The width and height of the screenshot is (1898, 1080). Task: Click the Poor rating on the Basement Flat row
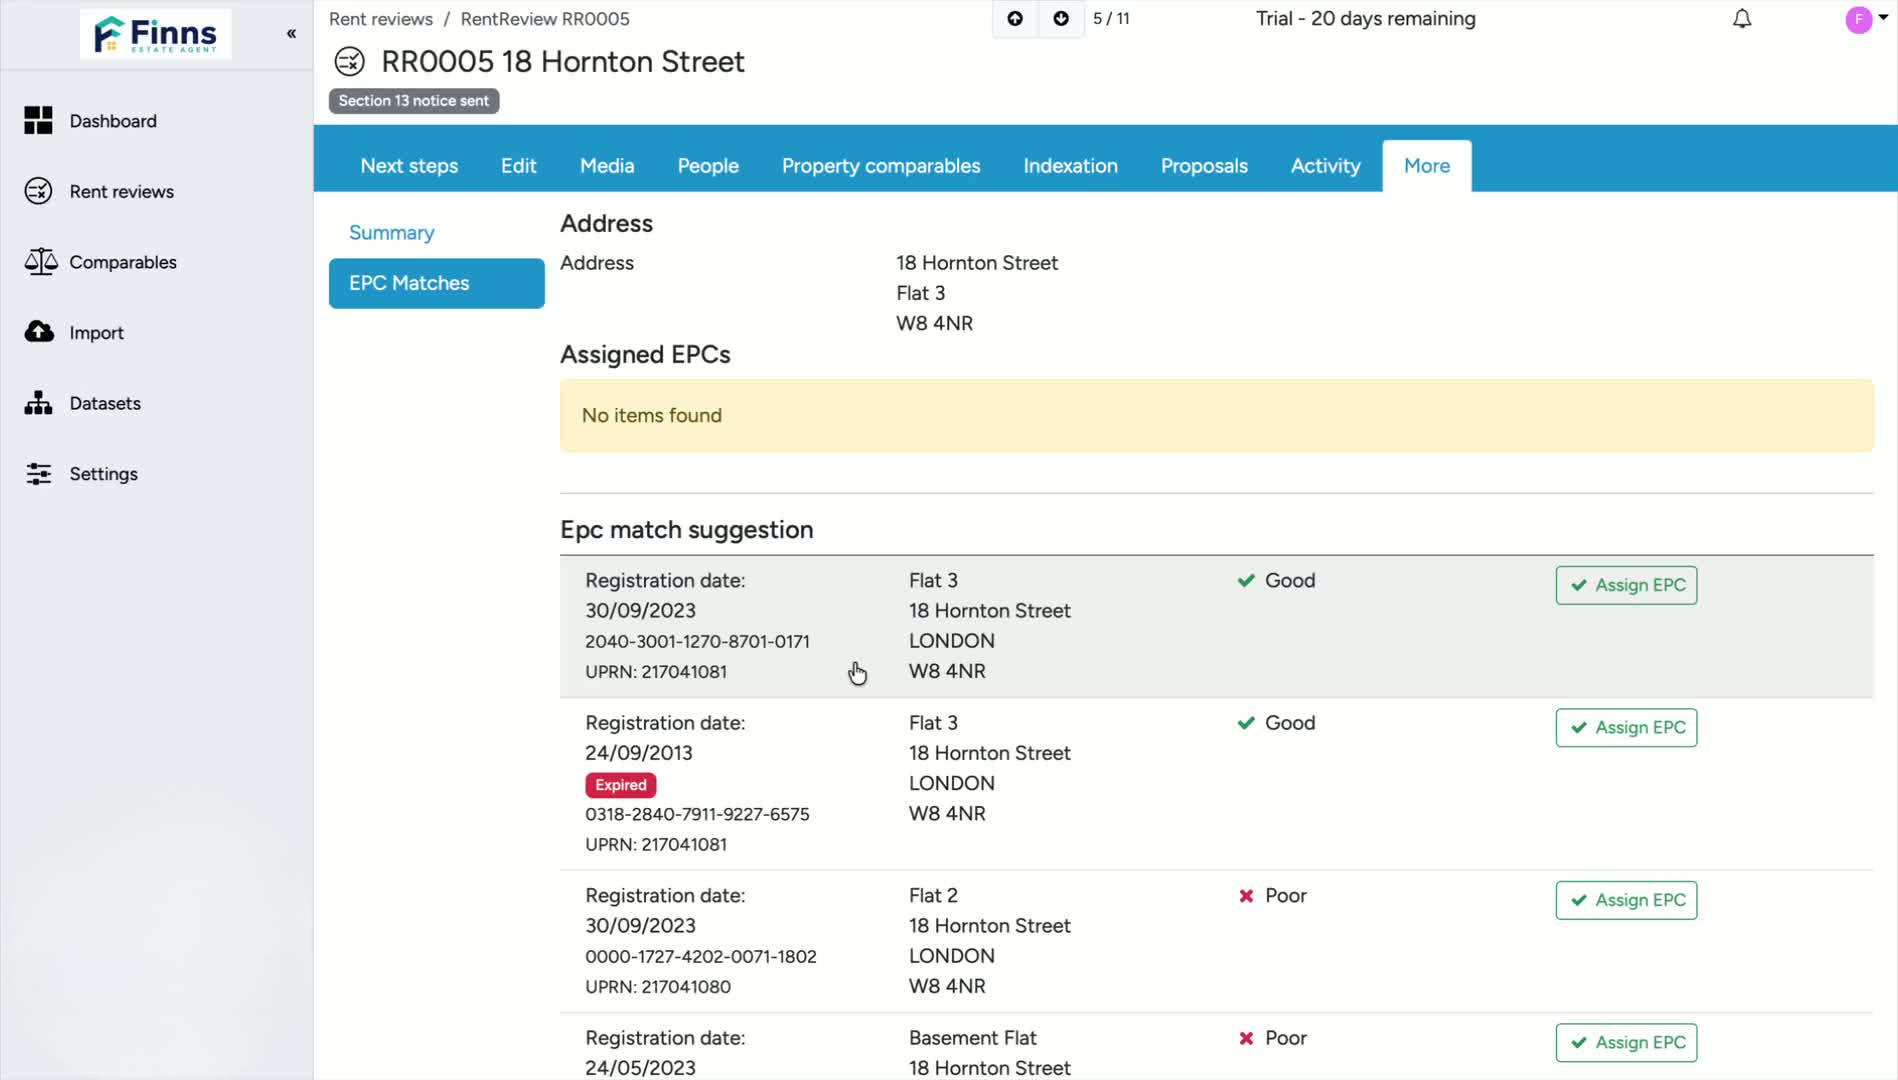tap(1272, 1038)
